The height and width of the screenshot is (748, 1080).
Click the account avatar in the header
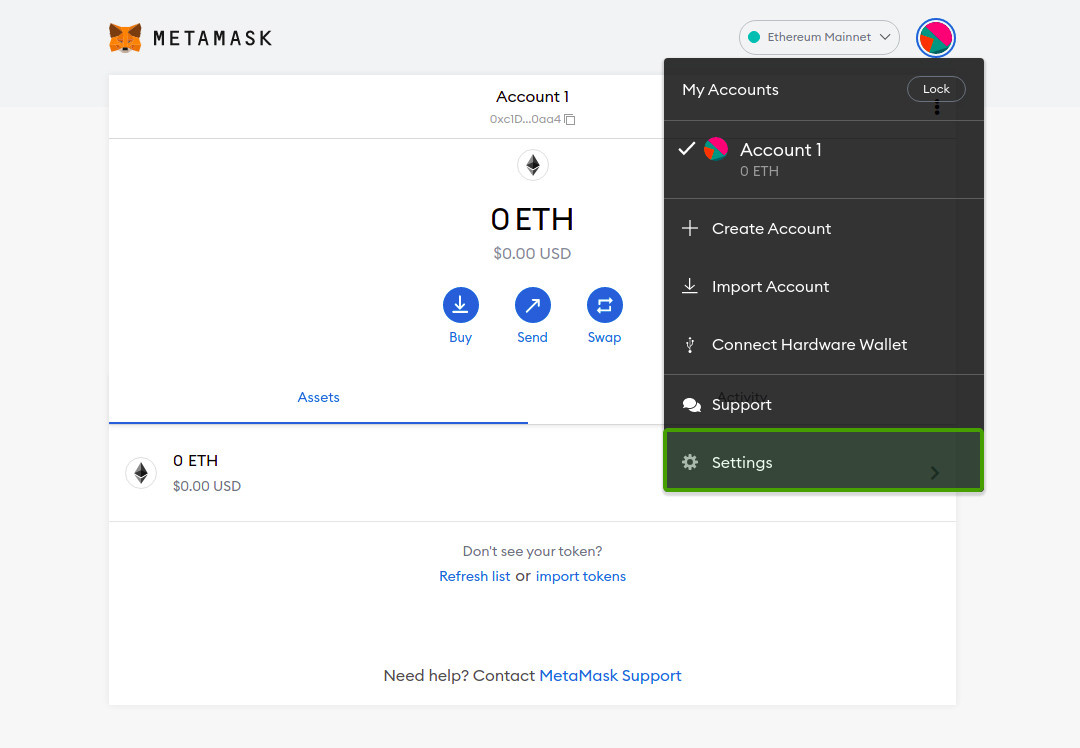point(935,38)
